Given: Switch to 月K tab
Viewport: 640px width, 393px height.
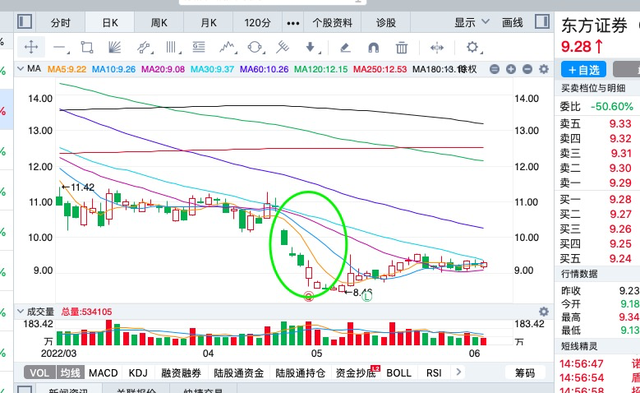Looking at the screenshot, I should 208,23.
